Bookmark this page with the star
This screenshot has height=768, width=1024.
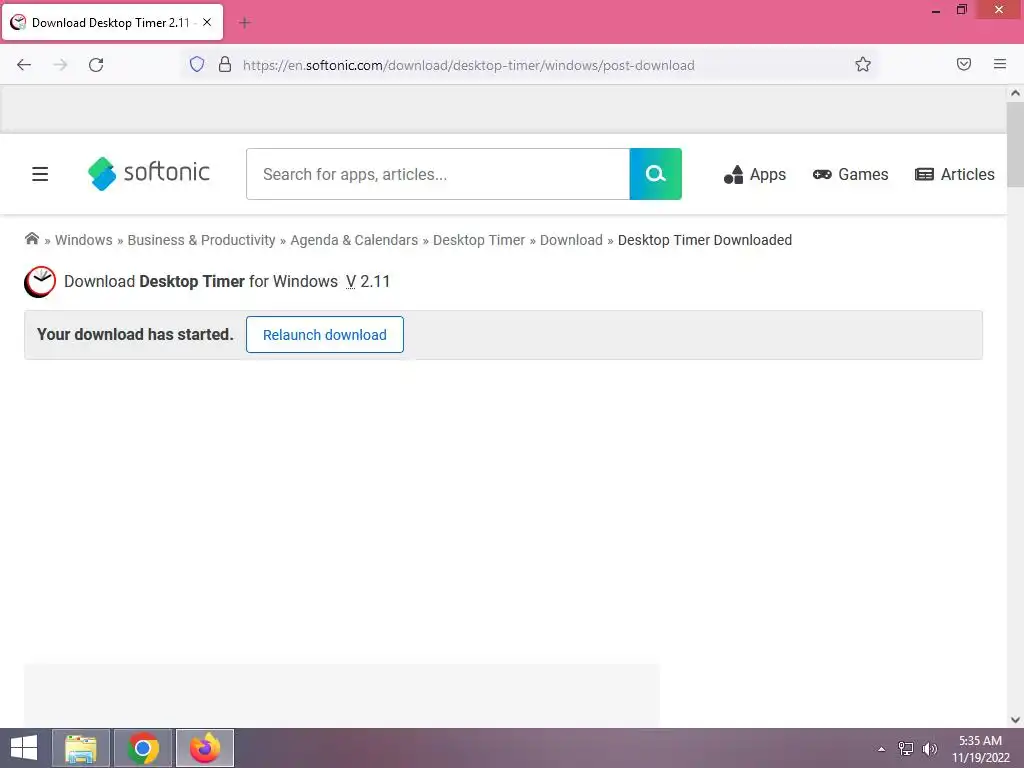point(863,64)
